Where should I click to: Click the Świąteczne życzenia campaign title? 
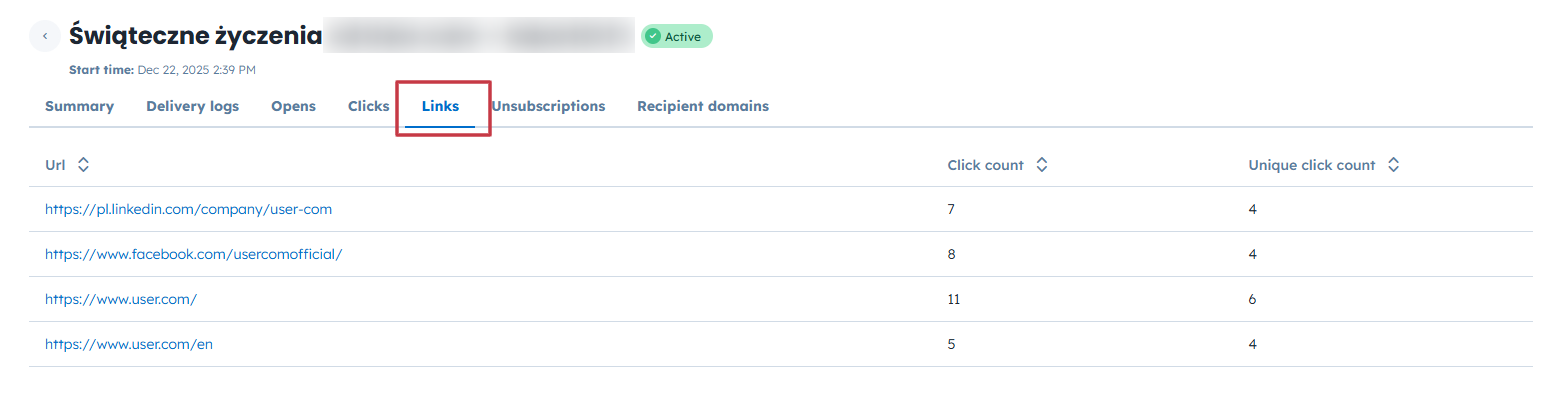point(195,37)
